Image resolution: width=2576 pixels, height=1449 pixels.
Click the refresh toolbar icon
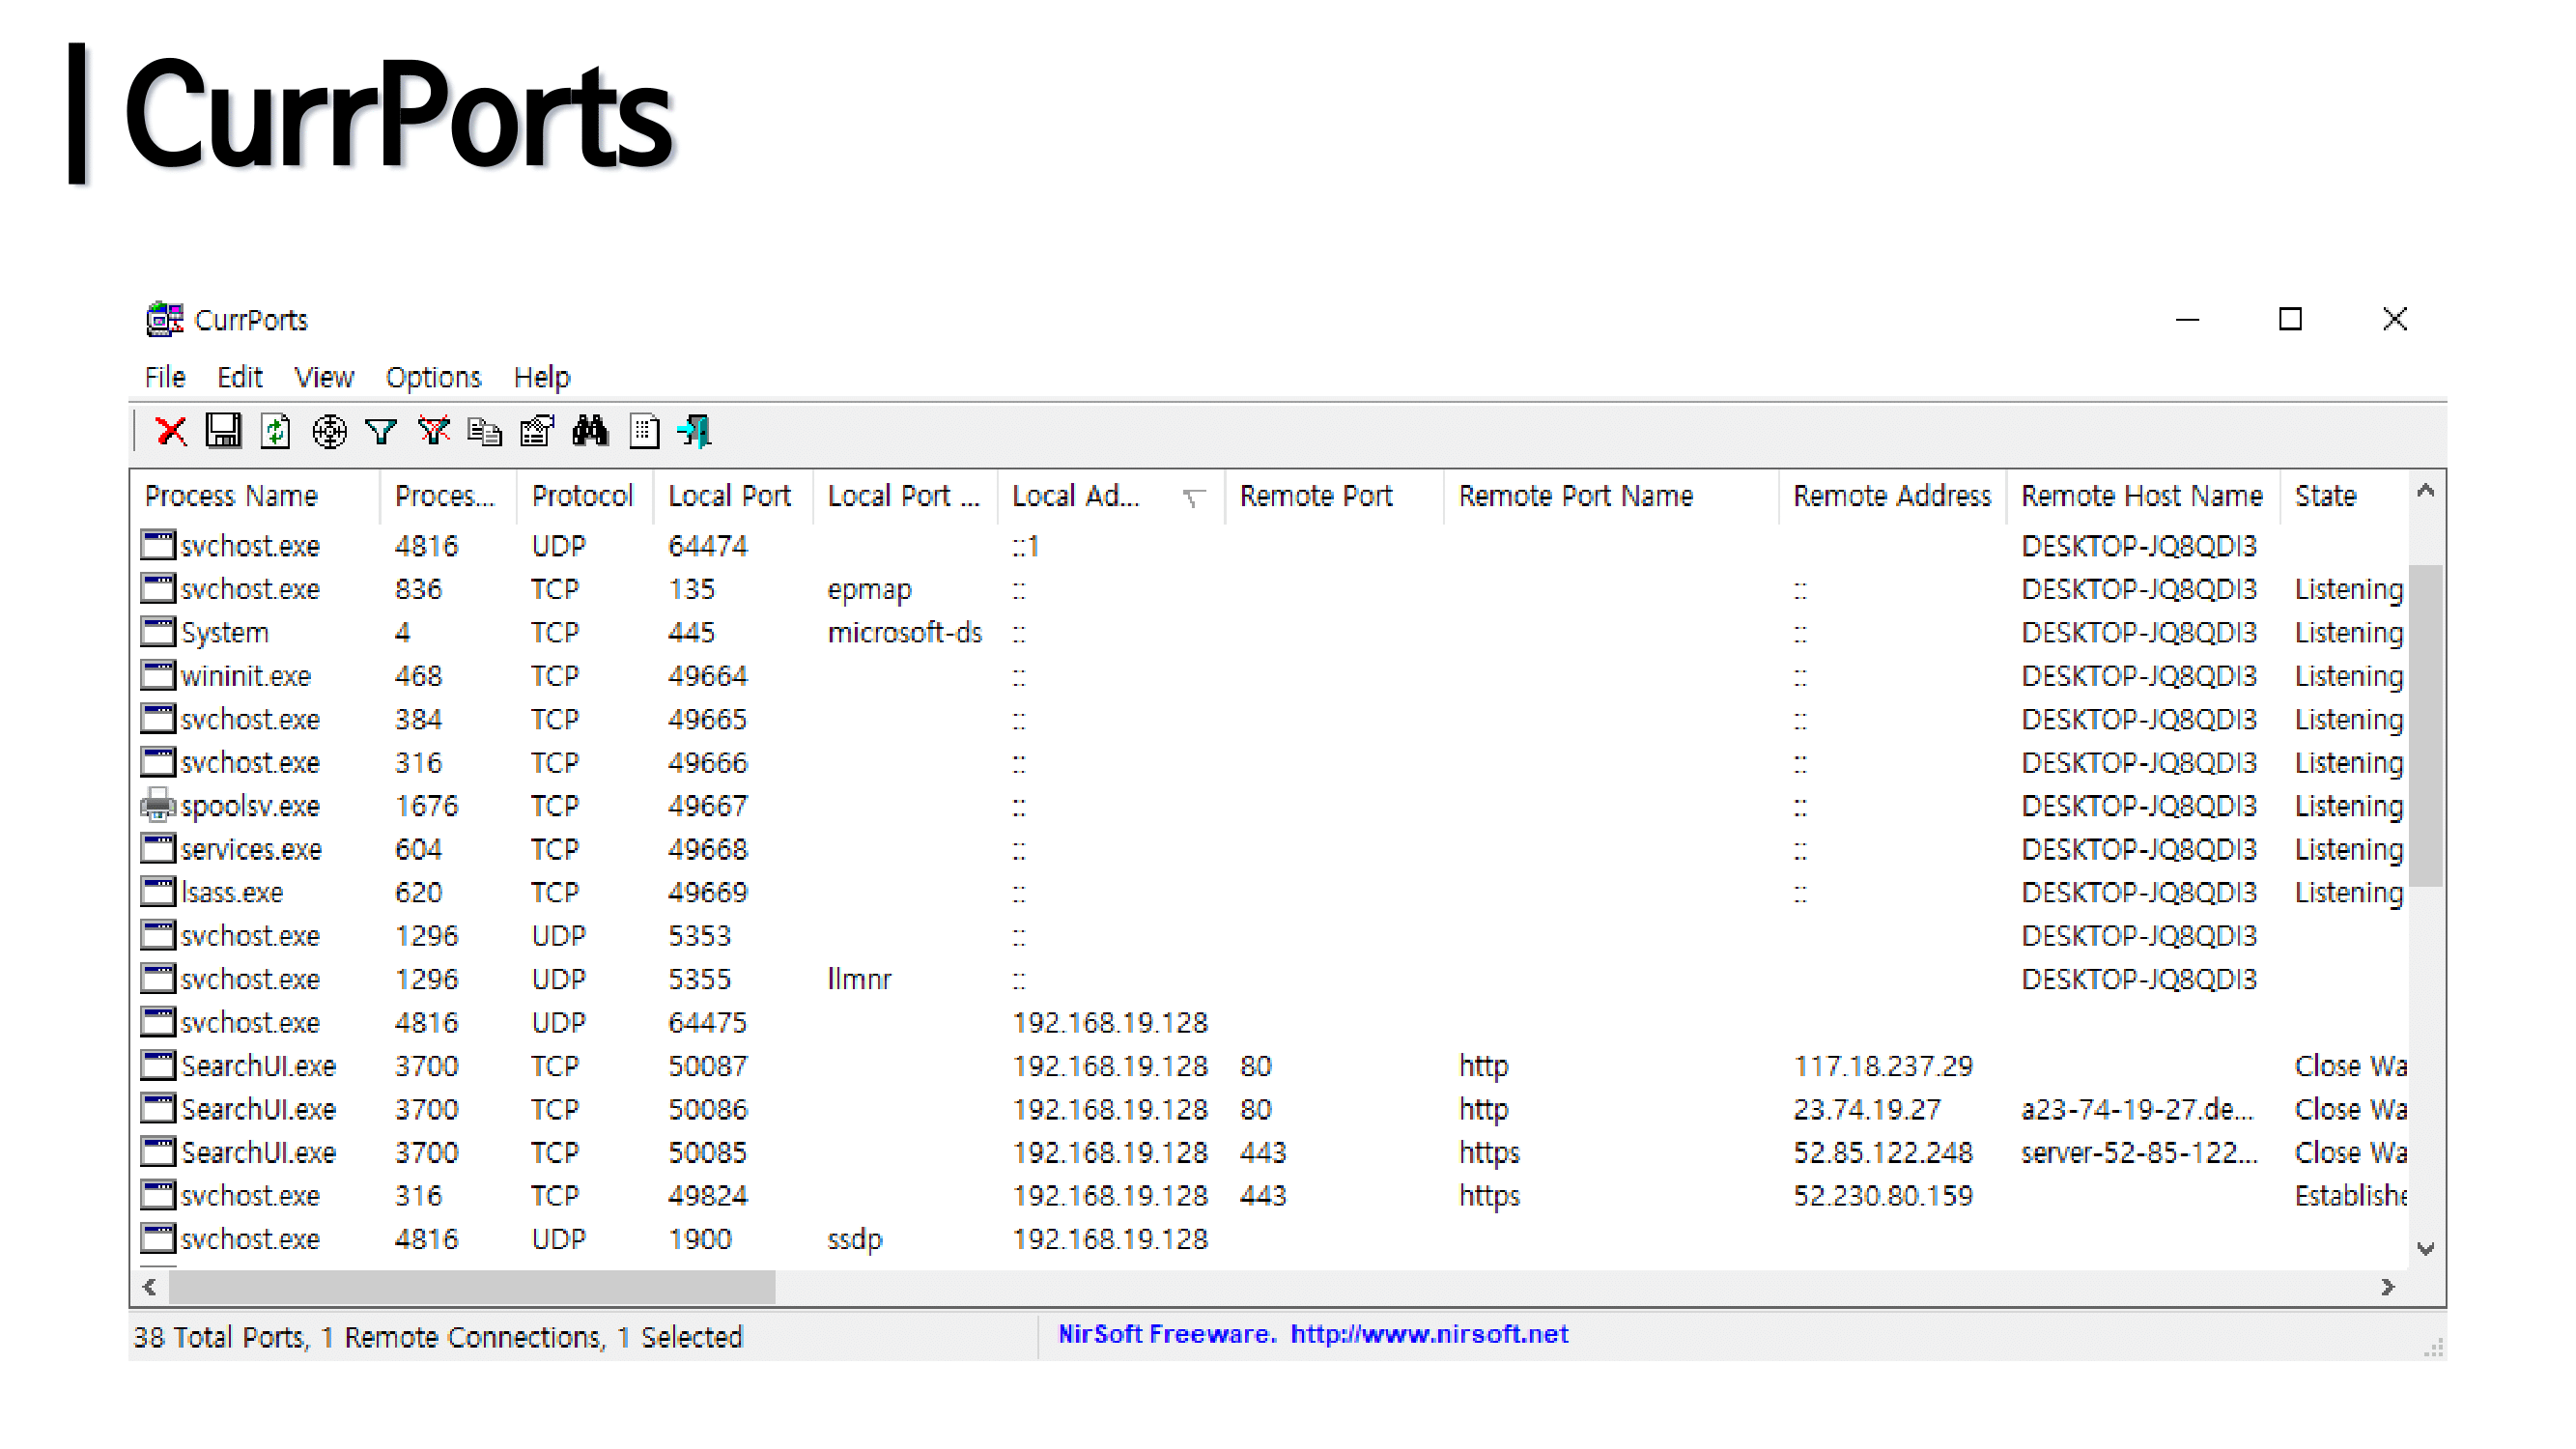point(275,432)
